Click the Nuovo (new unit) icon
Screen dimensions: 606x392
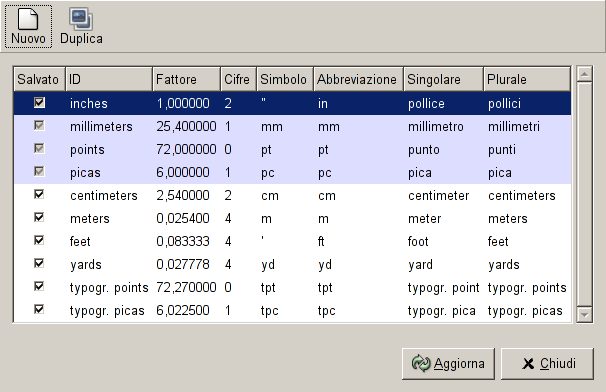point(28,19)
